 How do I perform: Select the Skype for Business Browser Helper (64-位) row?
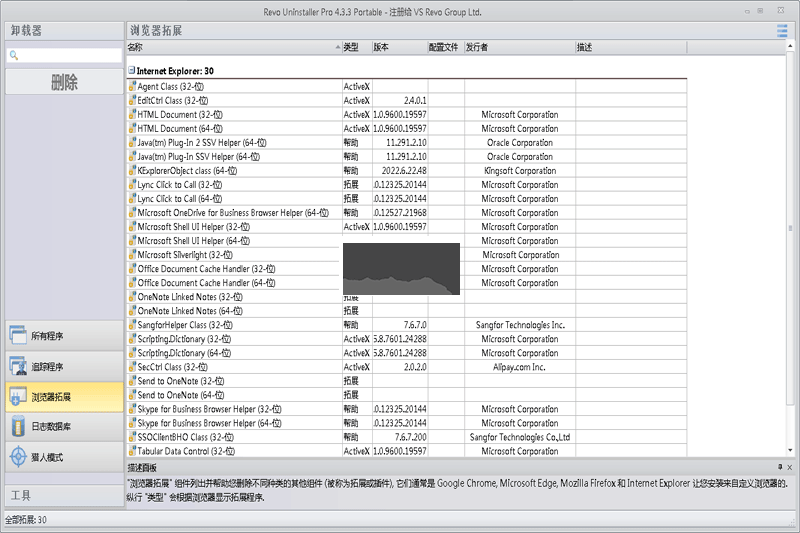pyautogui.click(x=407, y=423)
